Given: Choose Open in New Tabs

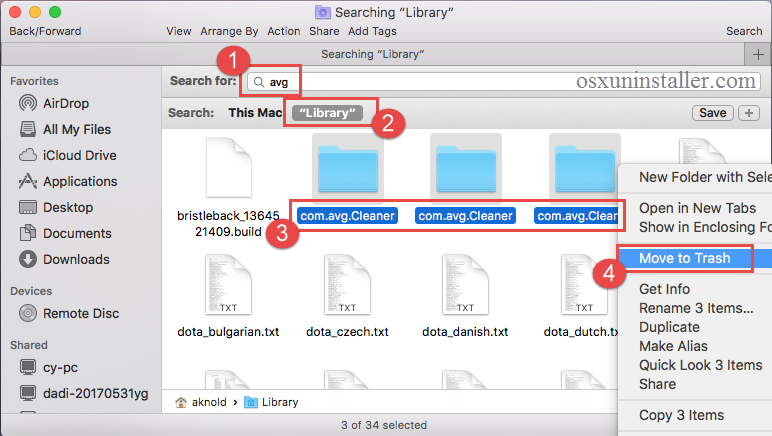Looking at the screenshot, I should (x=695, y=208).
